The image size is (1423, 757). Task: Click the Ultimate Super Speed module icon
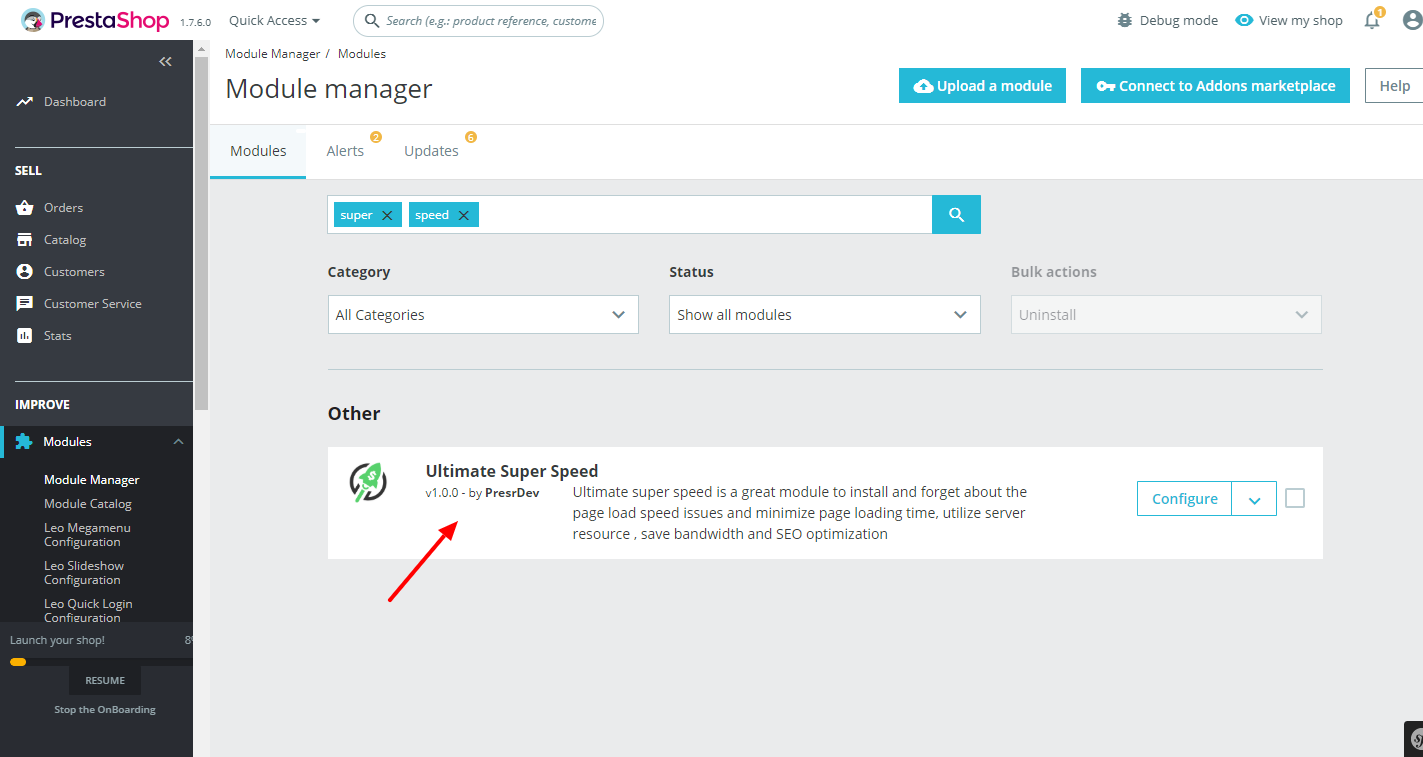point(368,481)
